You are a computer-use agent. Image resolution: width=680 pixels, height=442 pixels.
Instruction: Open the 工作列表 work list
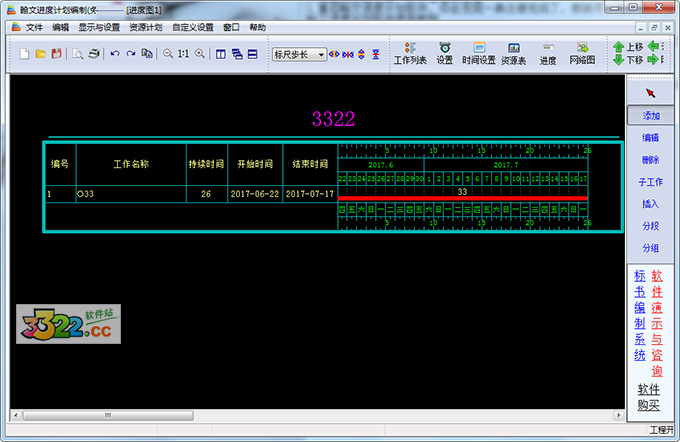[x=410, y=53]
